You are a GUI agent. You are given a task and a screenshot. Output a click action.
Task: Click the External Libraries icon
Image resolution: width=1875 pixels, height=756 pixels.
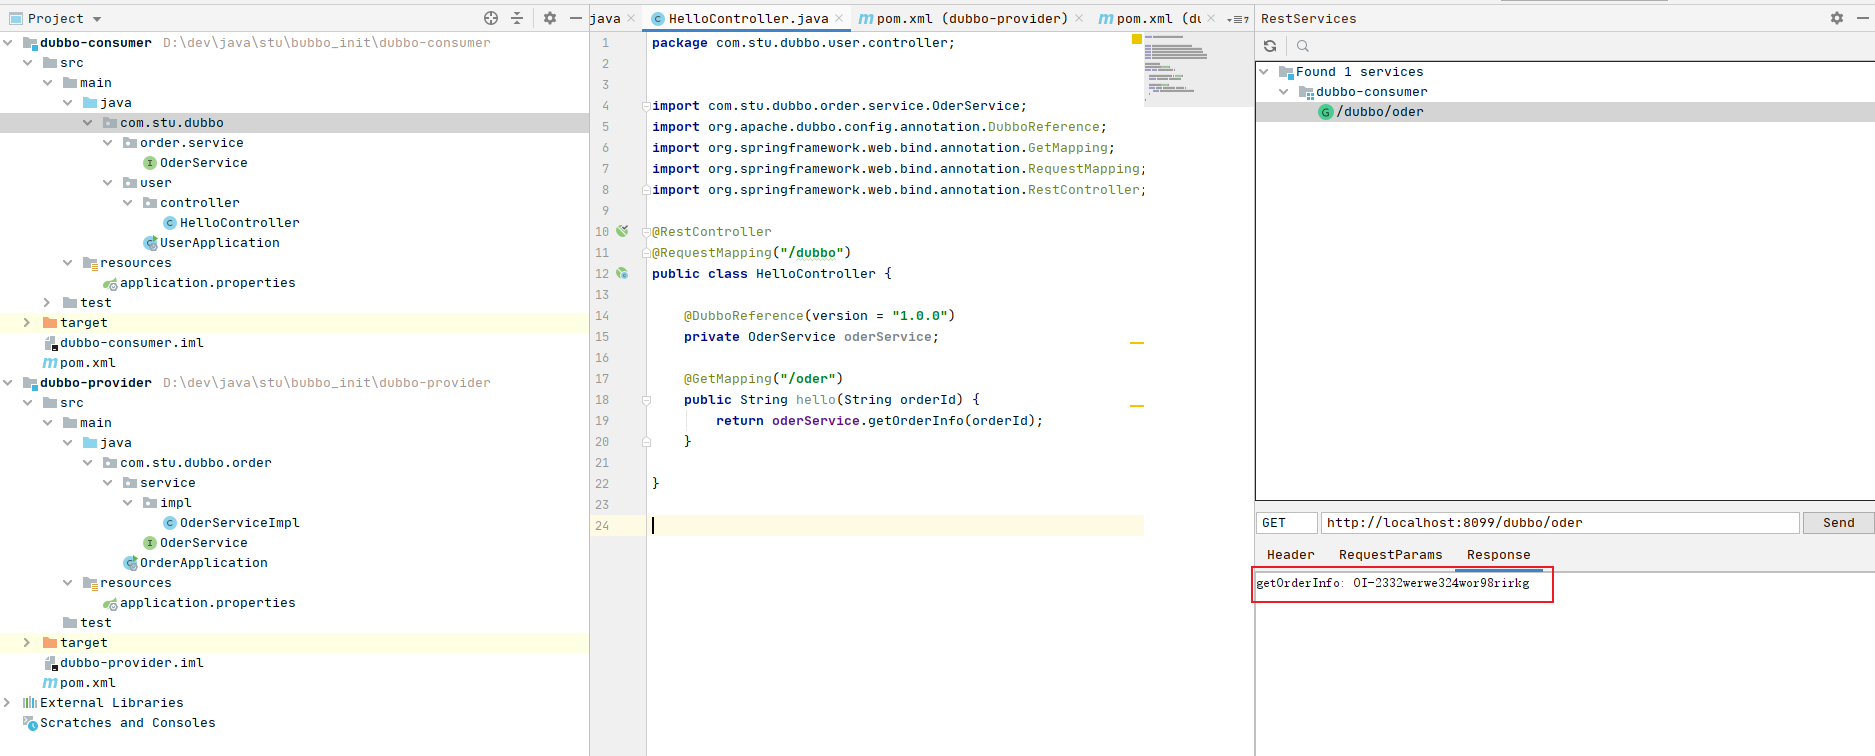[30, 703]
